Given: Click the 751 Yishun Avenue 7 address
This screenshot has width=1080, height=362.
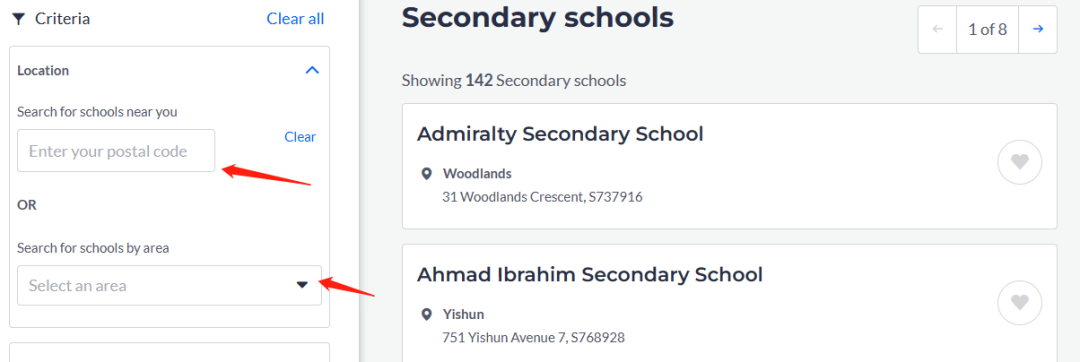Looking at the screenshot, I should click(x=533, y=338).
